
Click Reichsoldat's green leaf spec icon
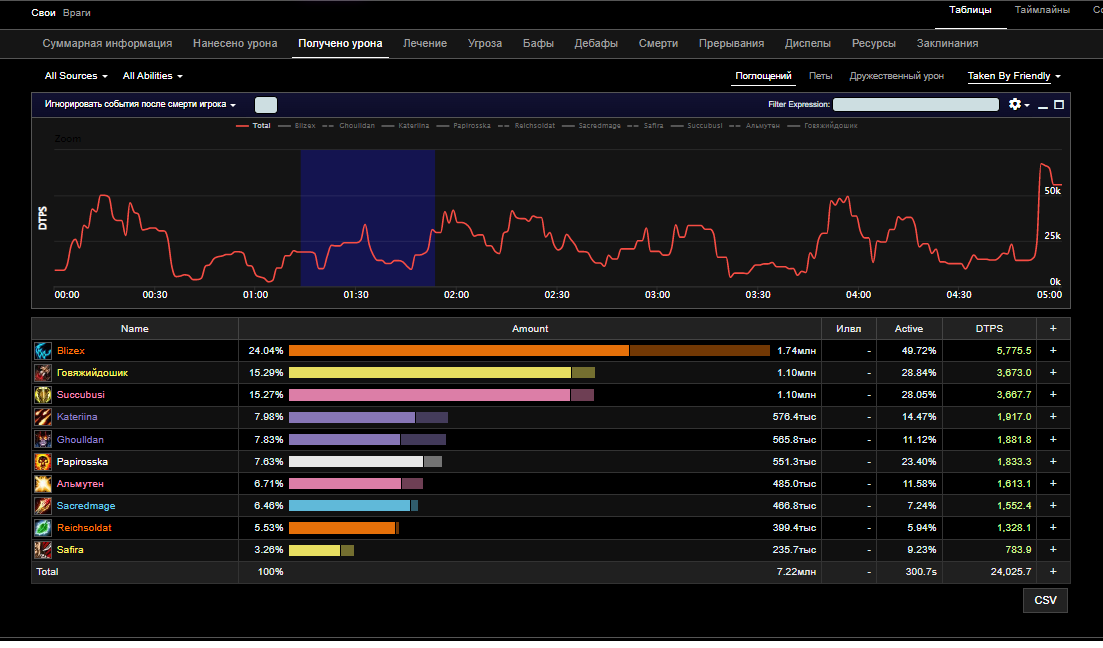coord(44,528)
